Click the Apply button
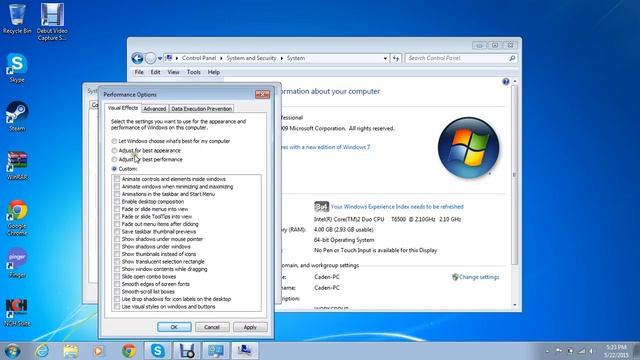 click(250, 327)
